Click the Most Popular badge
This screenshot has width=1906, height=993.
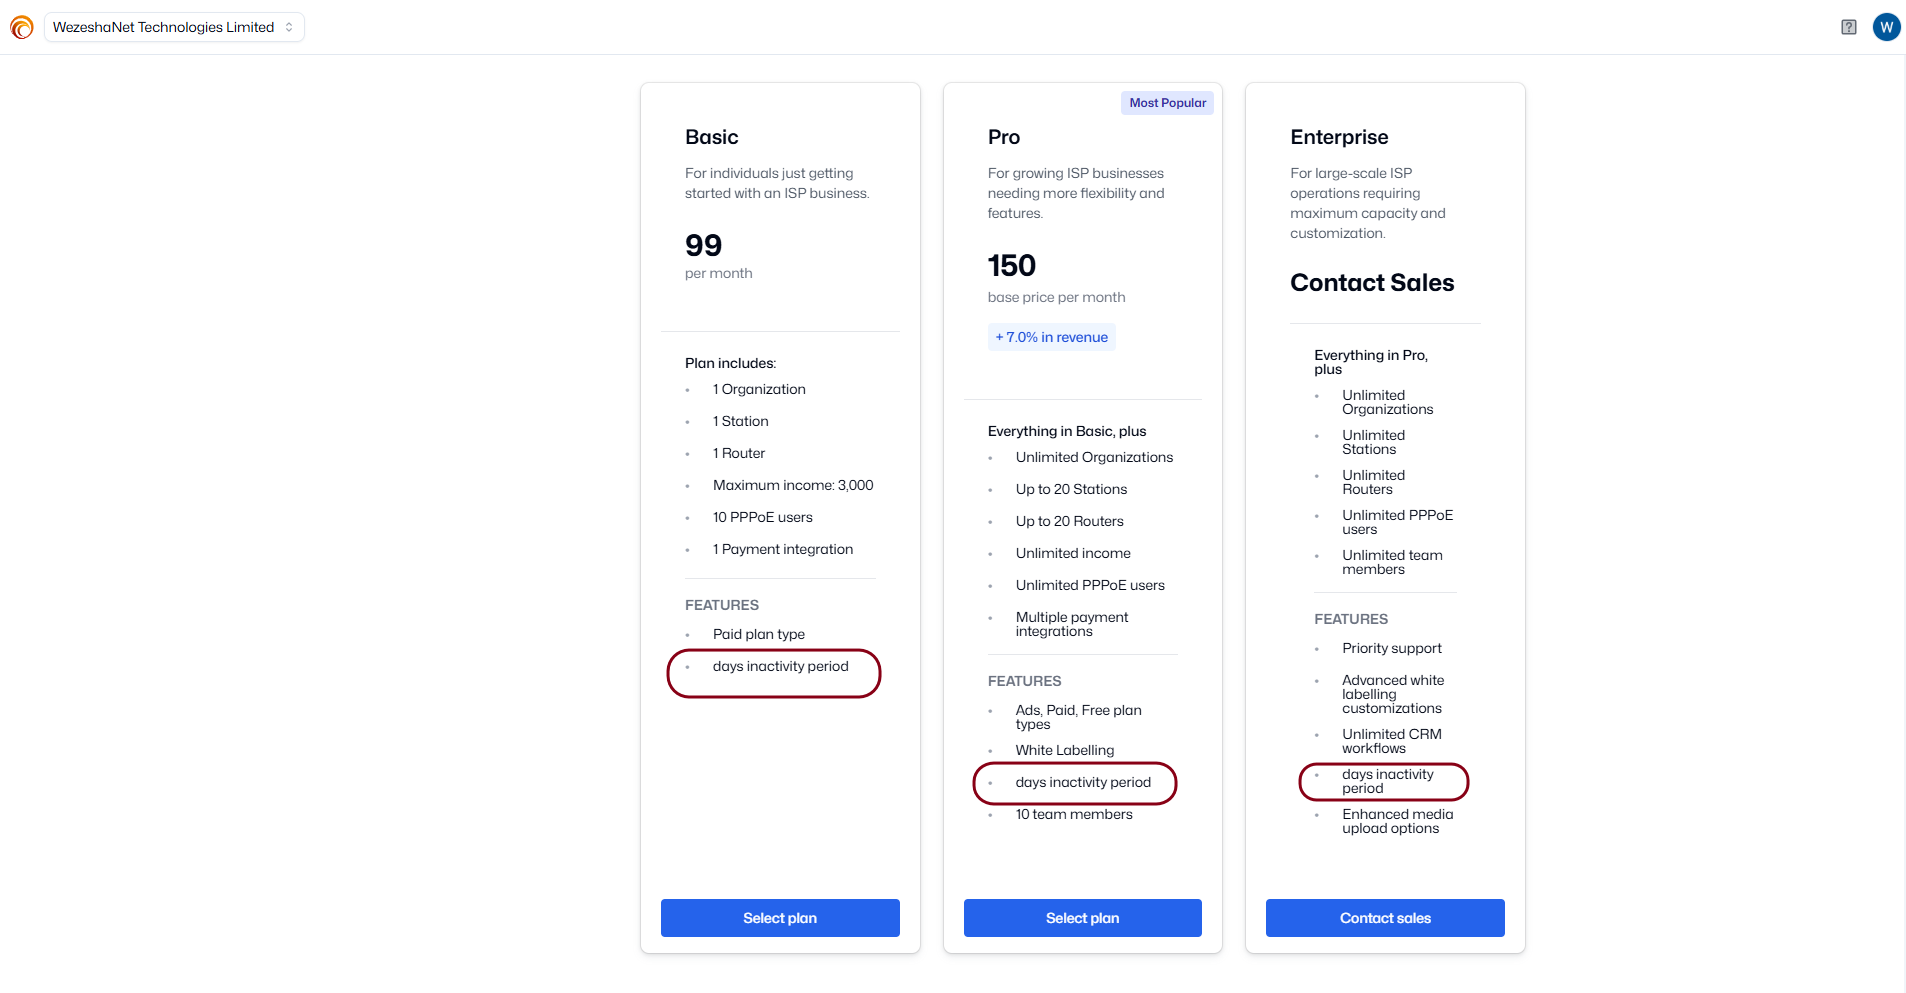(x=1167, y=103)
